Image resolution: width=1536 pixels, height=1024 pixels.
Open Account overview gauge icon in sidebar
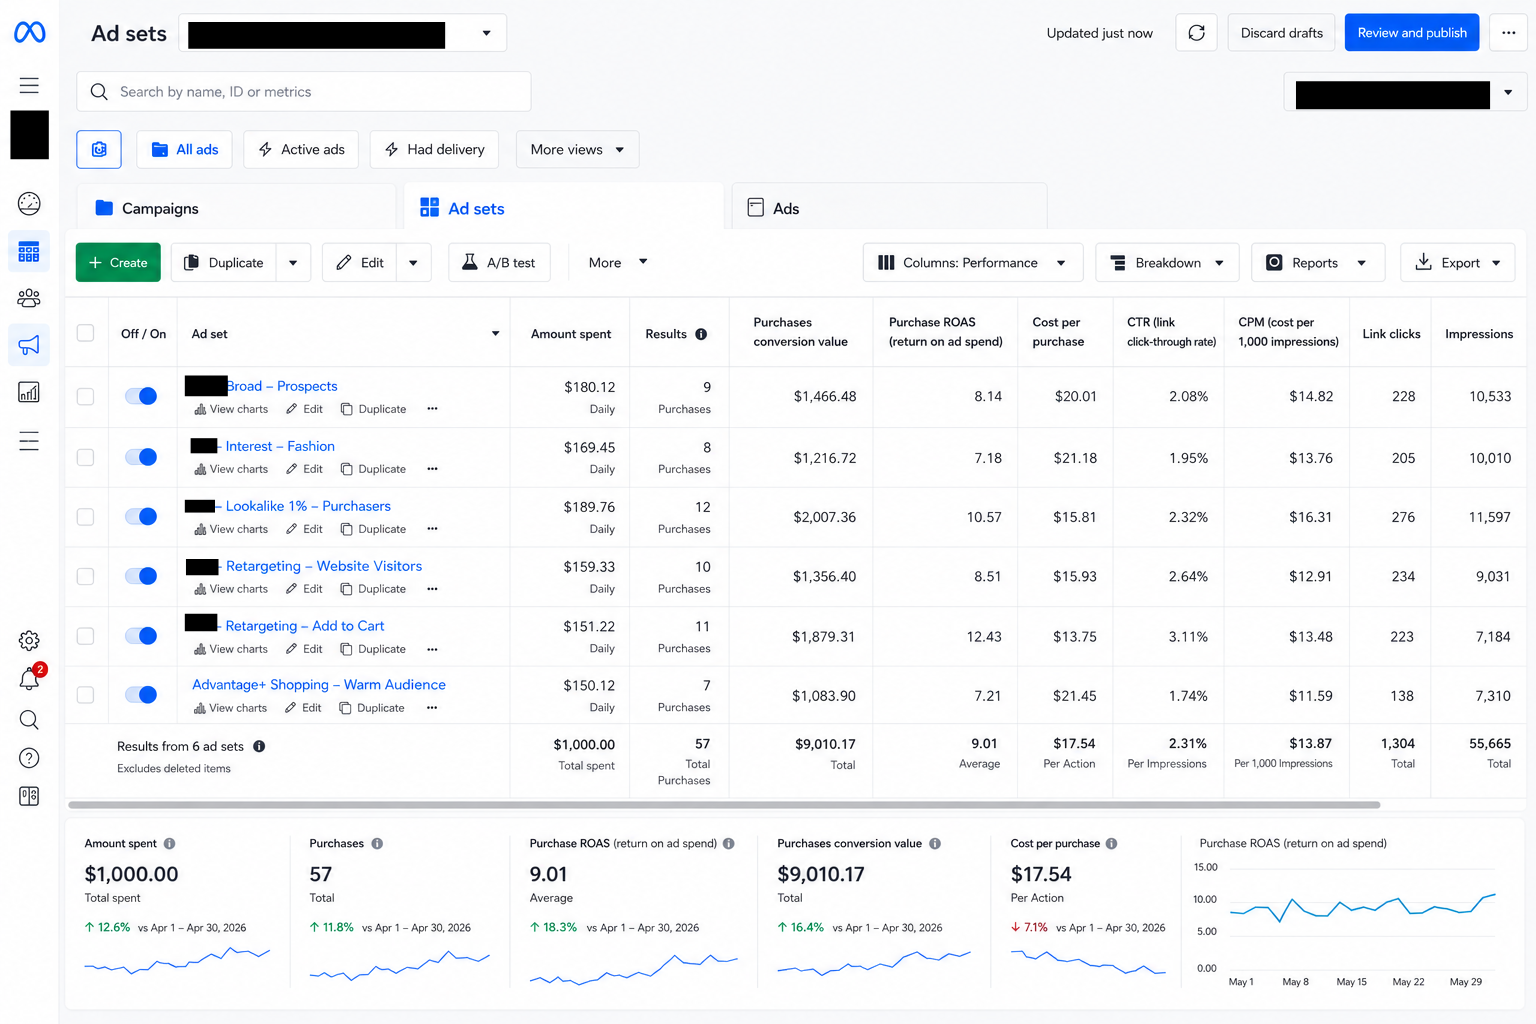pyautogui.click(x=29, y=204)
